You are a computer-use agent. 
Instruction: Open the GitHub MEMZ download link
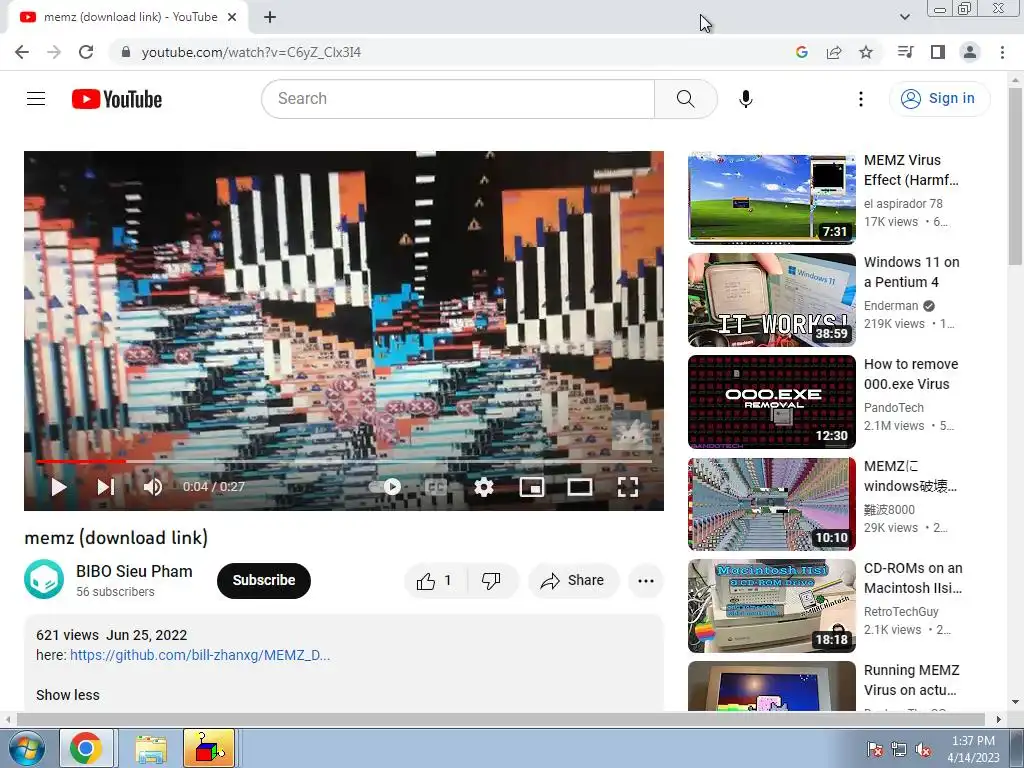click(x=200, y=655)
